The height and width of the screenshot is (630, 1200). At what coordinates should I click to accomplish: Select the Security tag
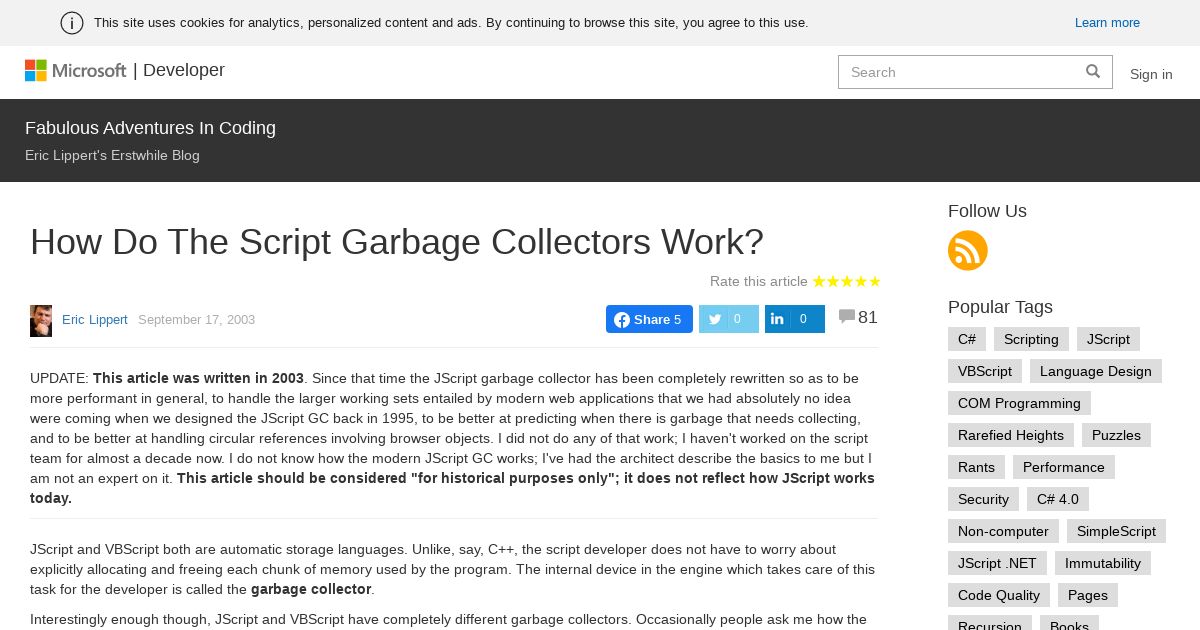tap(983, 499)
